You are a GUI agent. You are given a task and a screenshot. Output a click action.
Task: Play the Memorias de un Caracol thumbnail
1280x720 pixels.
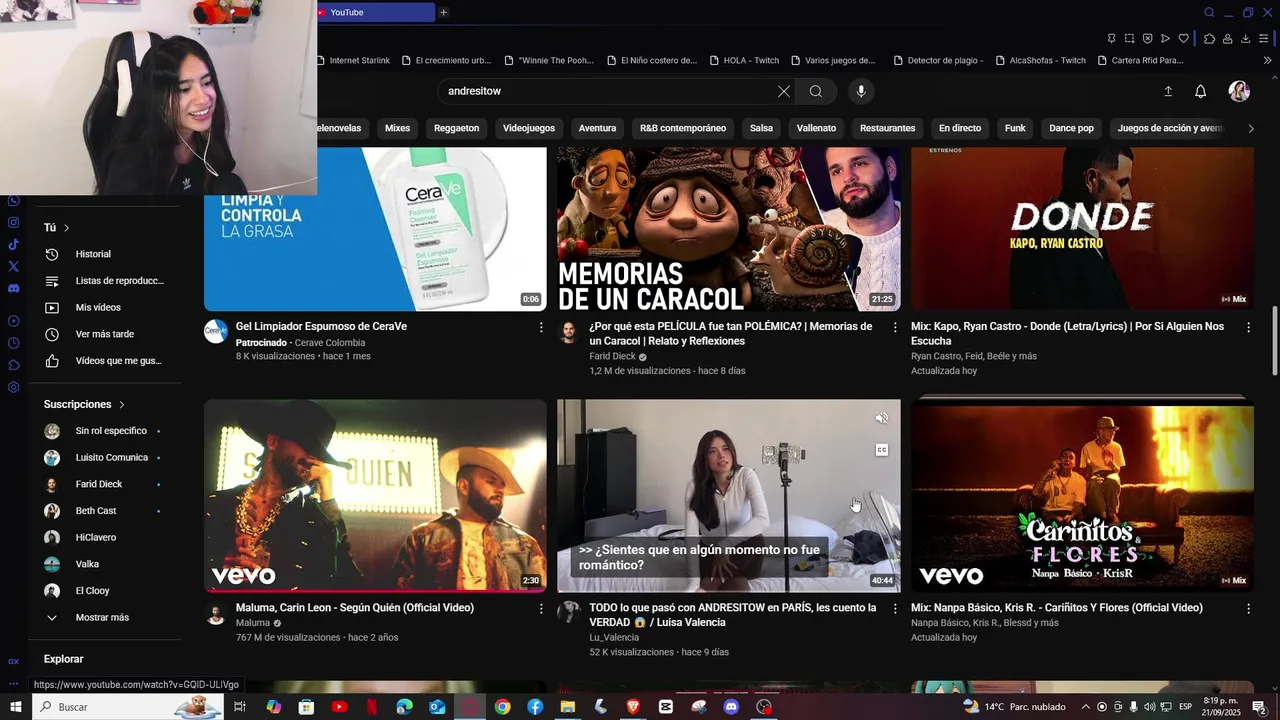pyautogui.click(x=729, y=229)
